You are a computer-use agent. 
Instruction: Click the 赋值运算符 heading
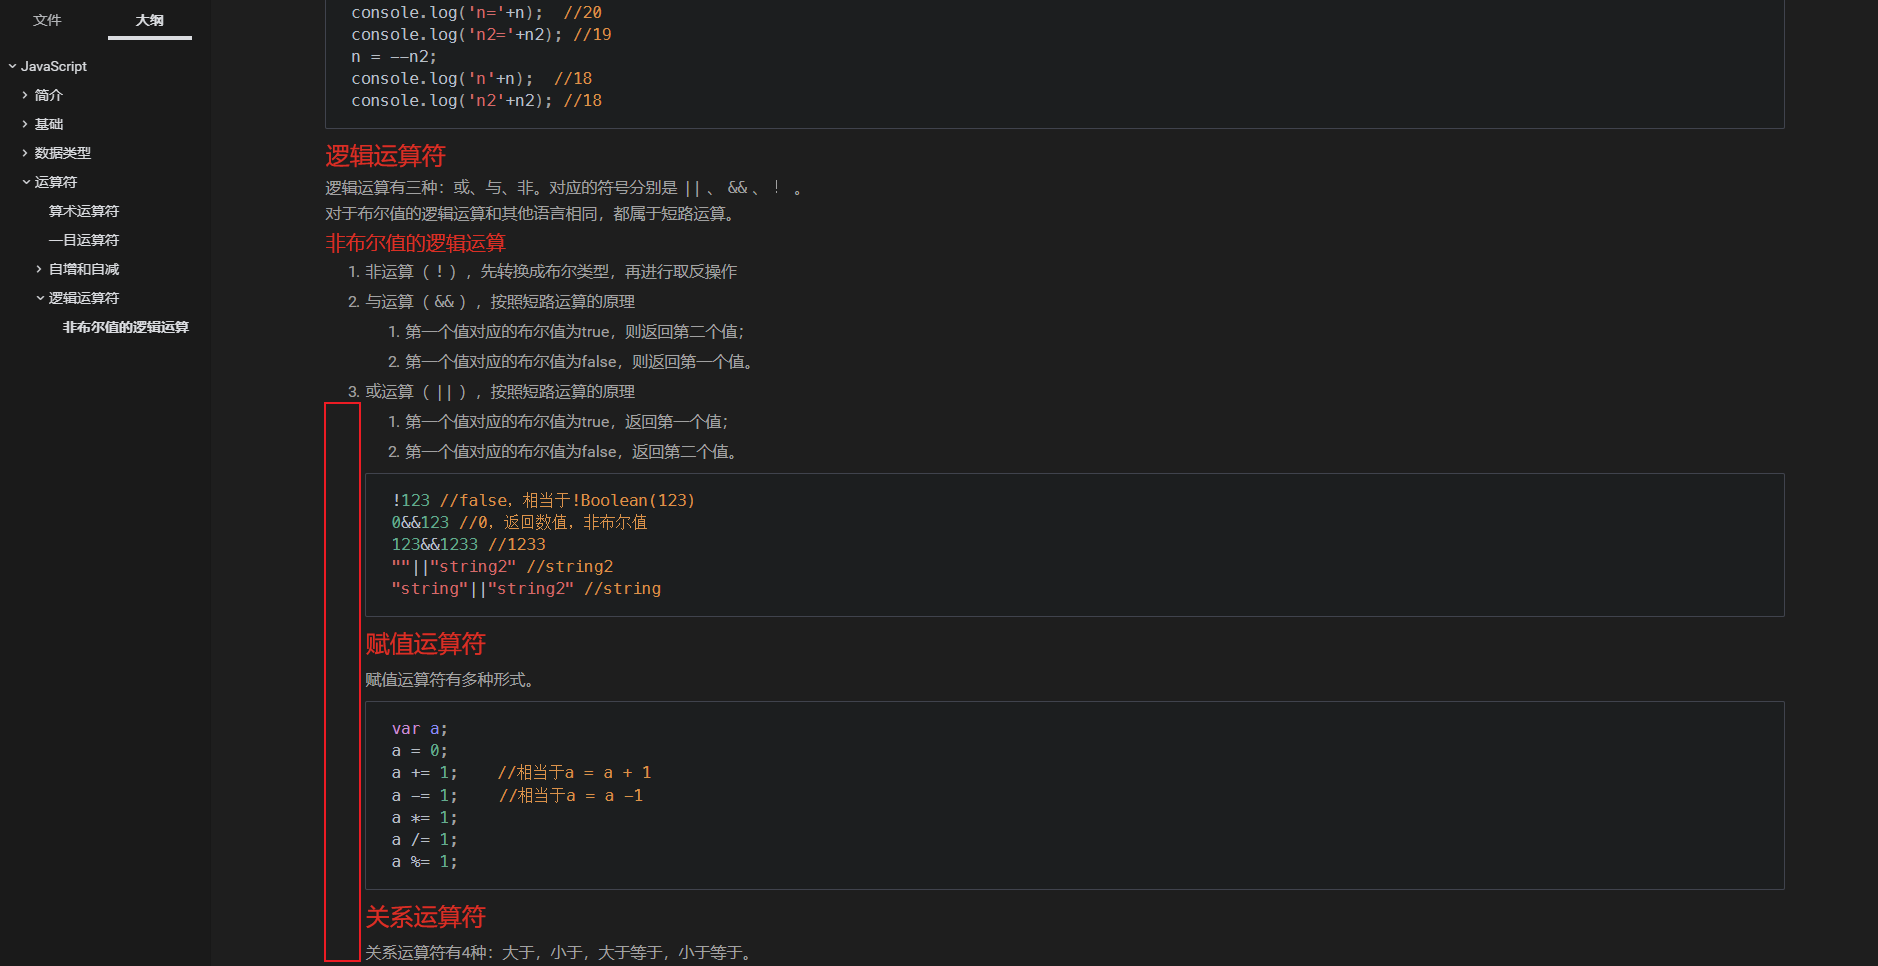tap(425, 644)
